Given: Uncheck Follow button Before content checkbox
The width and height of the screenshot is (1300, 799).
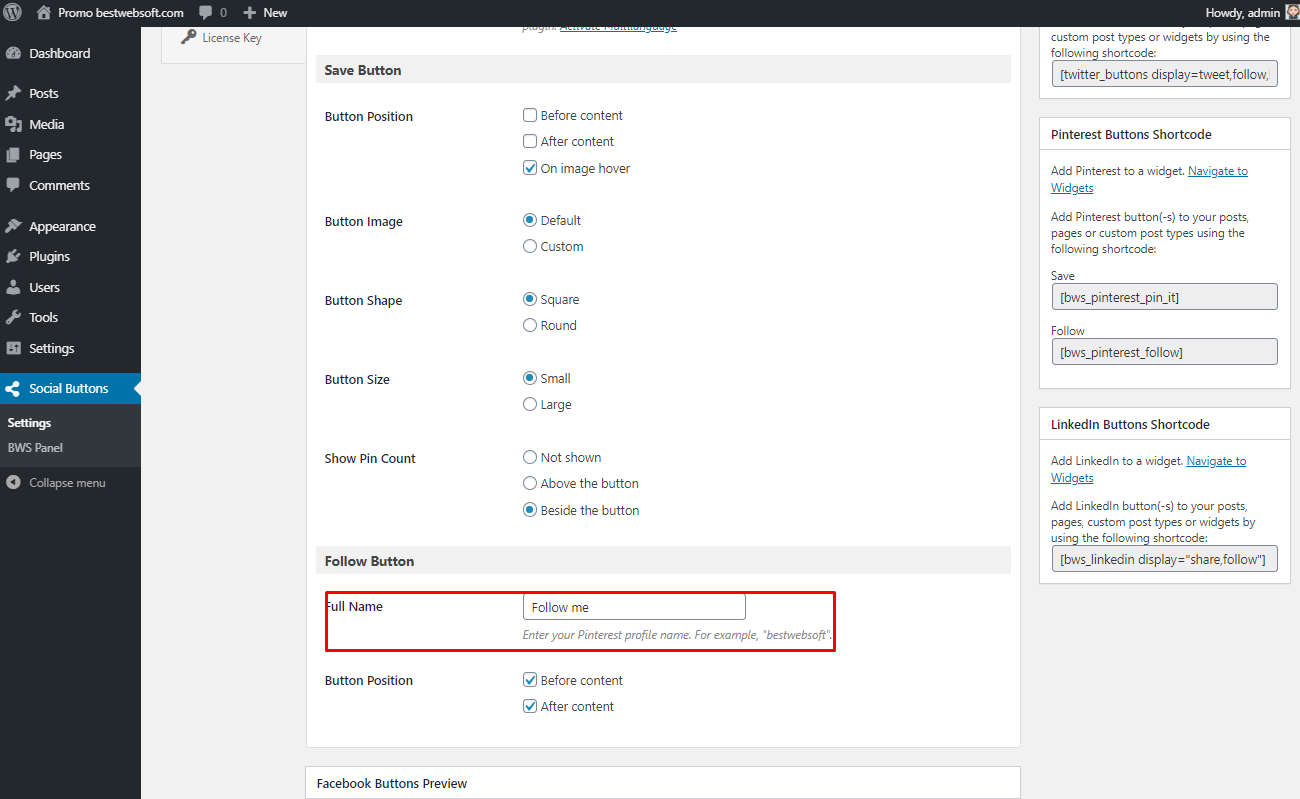Looking at the screenshot, I should (530, 680).
